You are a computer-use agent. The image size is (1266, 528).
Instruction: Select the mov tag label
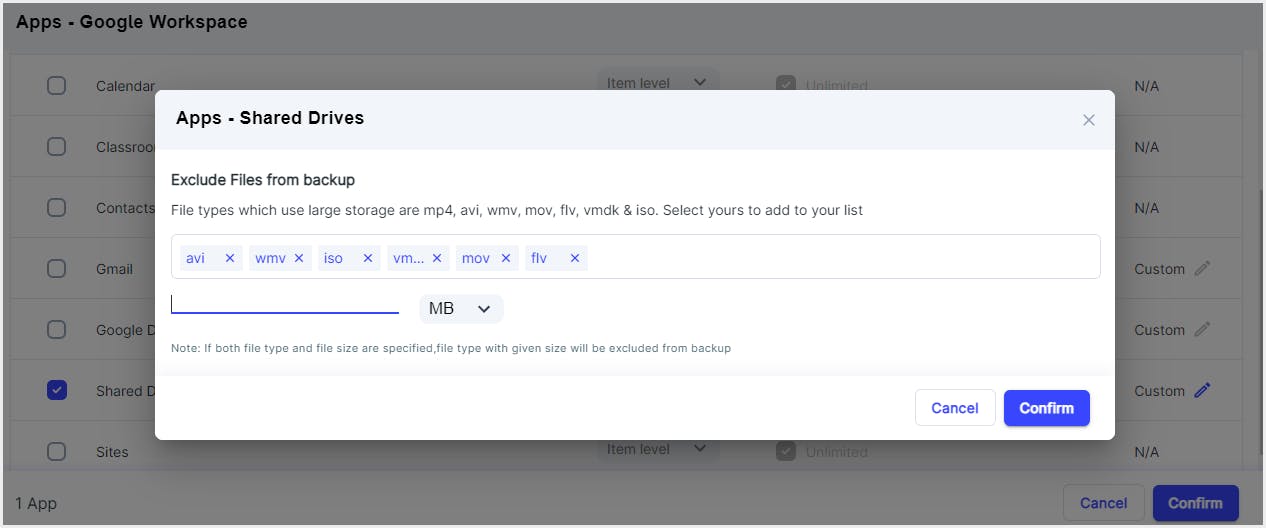tap(476, 258)
